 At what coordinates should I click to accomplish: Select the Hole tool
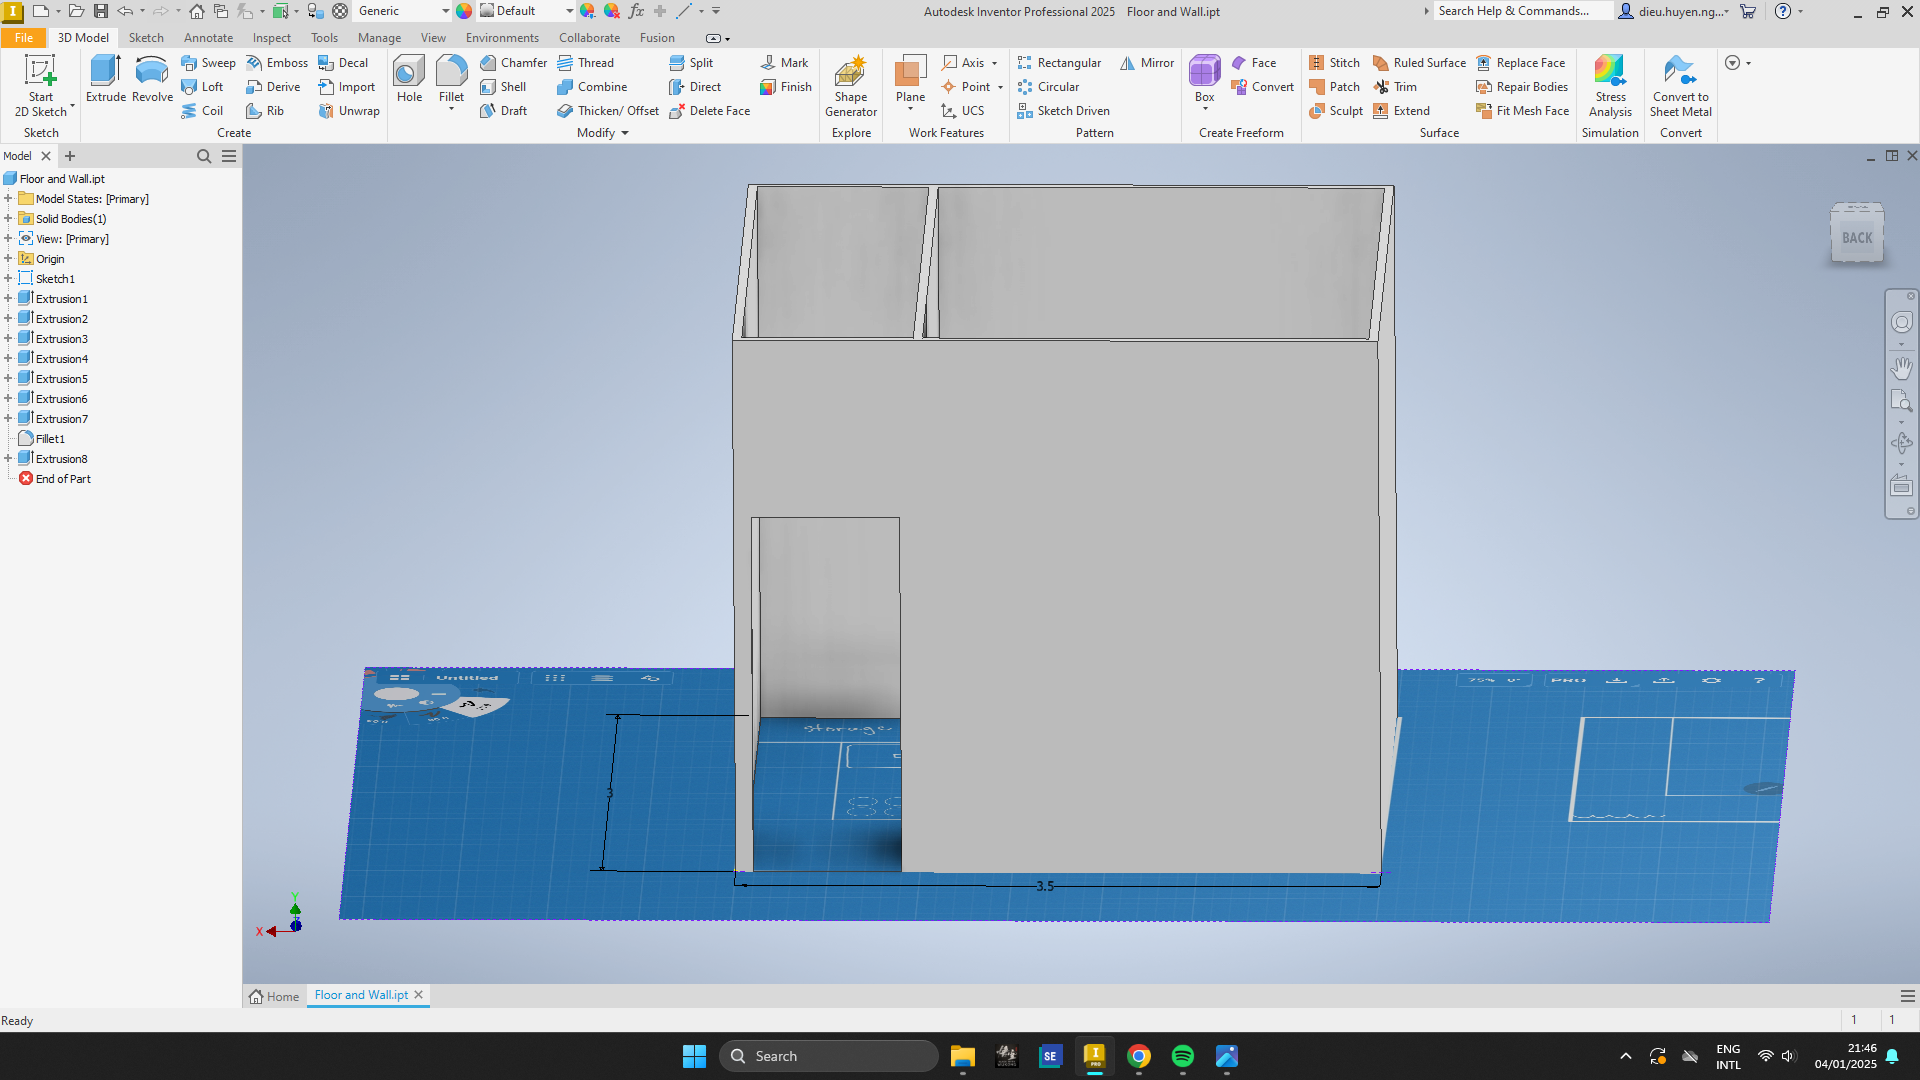click(x=409, y=78)
